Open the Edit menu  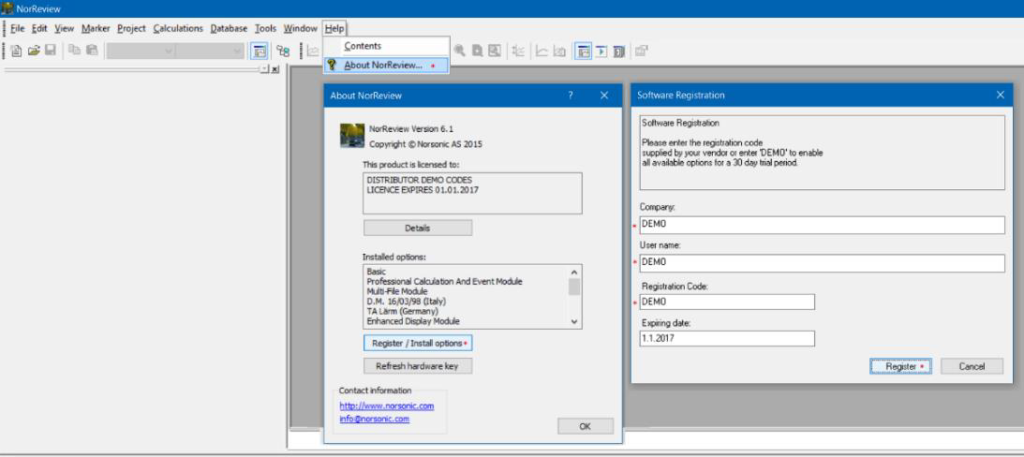pyautogui.click(x=40, y=29)
